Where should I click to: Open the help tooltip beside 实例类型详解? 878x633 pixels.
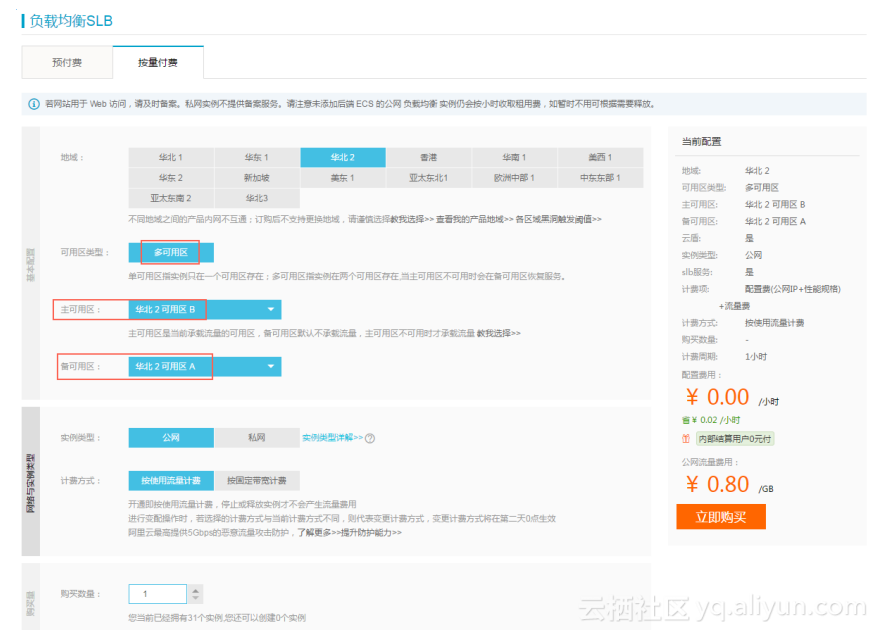pyautogui.click(x=371, y=438)
